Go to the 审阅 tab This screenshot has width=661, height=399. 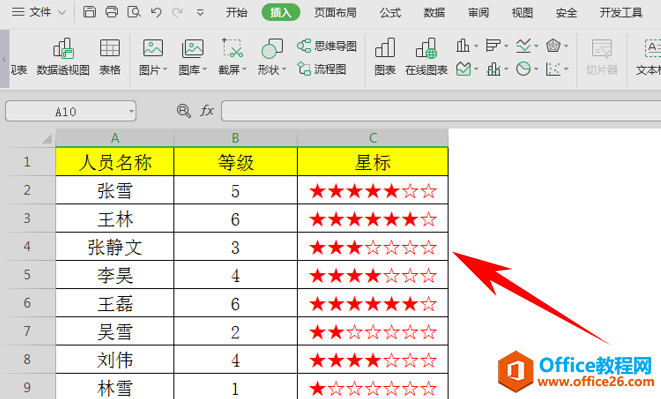(x=478, y=13)
